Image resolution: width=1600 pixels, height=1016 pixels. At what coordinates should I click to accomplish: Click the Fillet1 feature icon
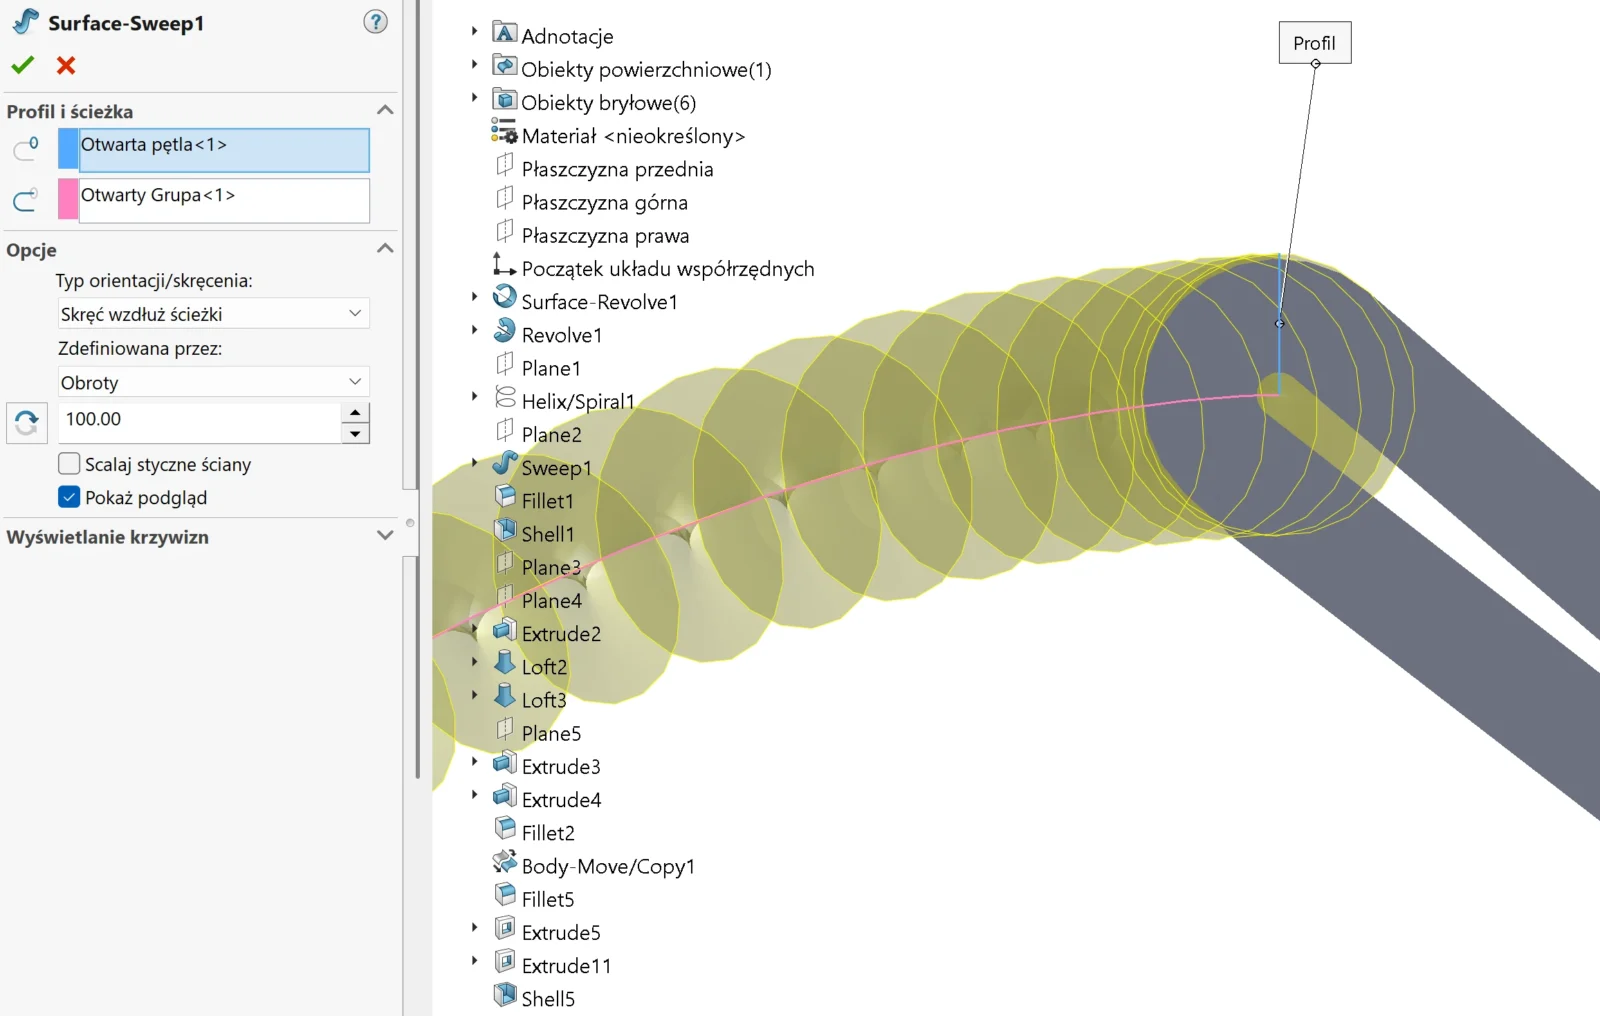505,498
